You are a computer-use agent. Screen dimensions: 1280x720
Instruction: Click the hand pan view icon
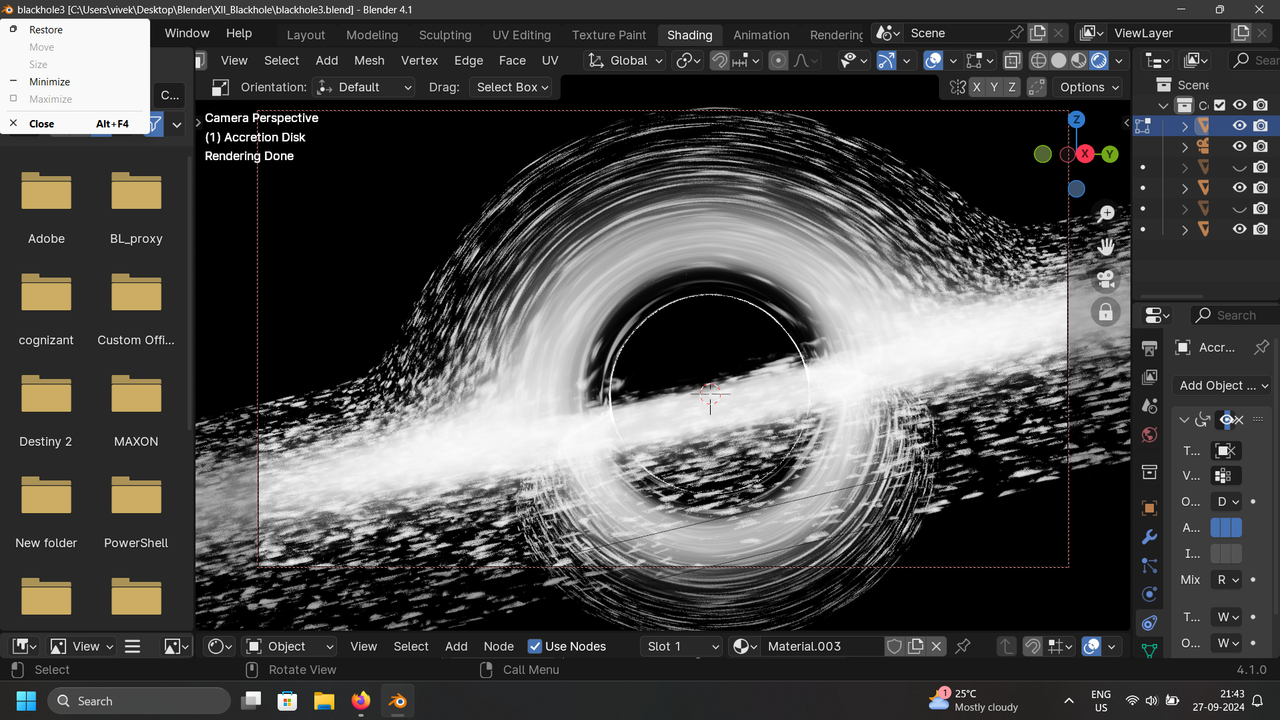[x=1106, y=246]
